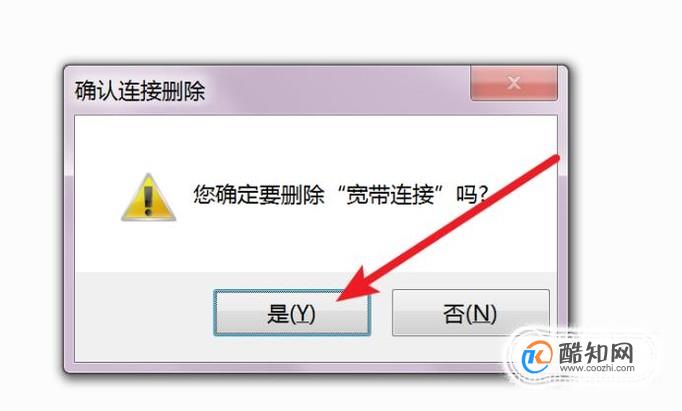This screenshot has height=411, width=682.
Task: Select the 确认连接删除 title text
Action: click(x=140, y=91)
